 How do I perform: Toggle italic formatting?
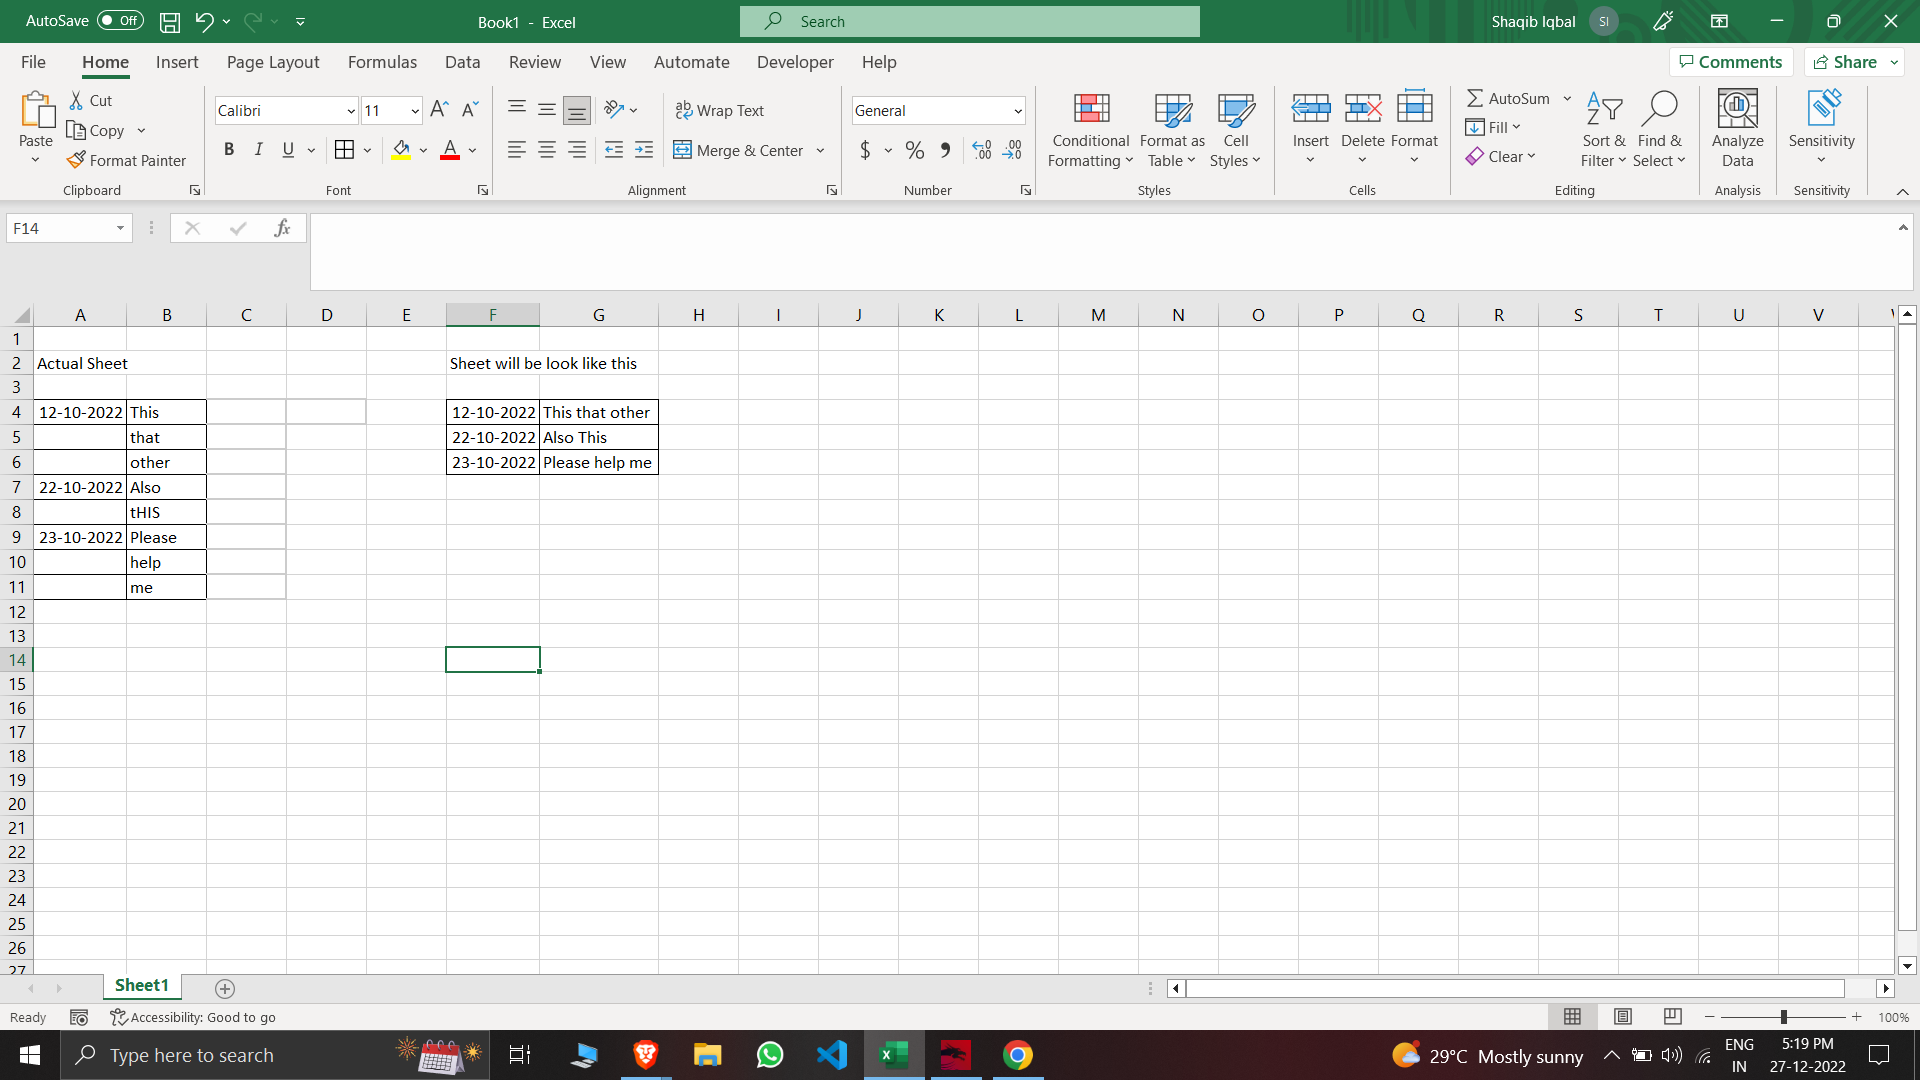[x=258, y=149]
